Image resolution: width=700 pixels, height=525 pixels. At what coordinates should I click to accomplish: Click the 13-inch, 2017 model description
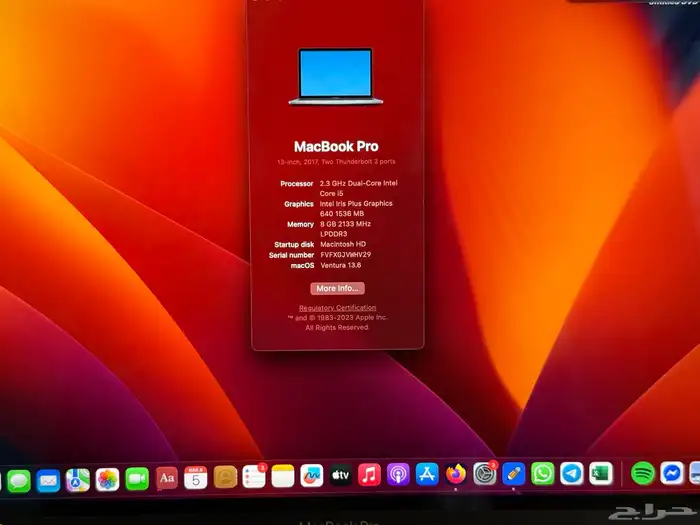point(336,162)
